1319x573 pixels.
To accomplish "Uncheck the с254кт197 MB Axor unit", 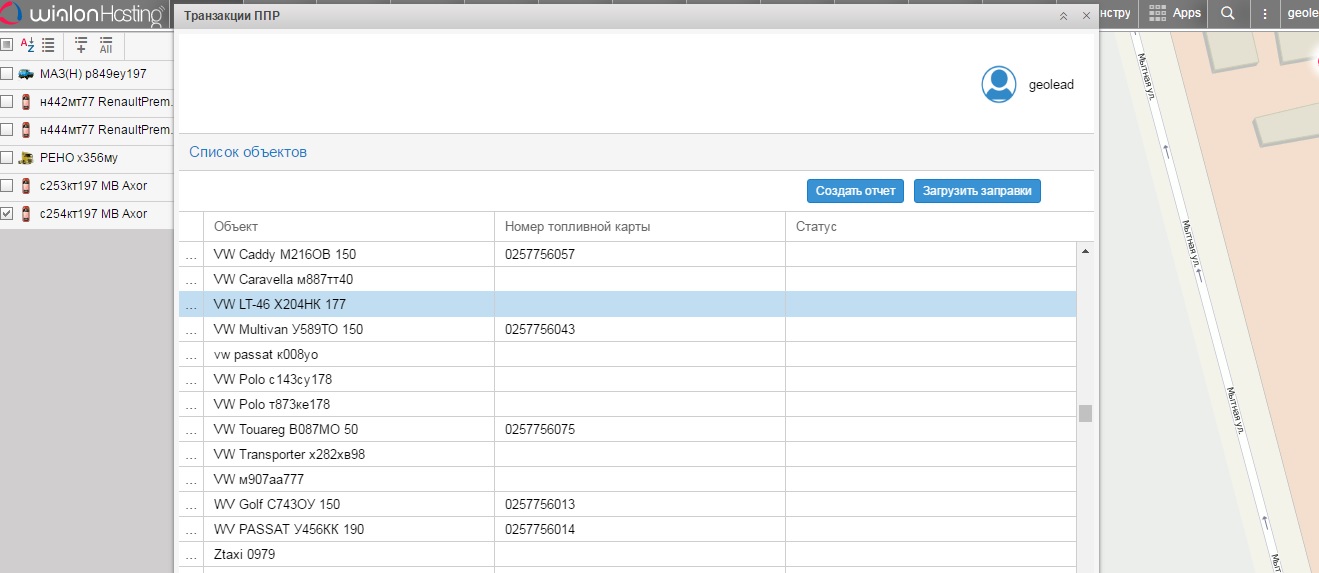I will click(7, 214).
